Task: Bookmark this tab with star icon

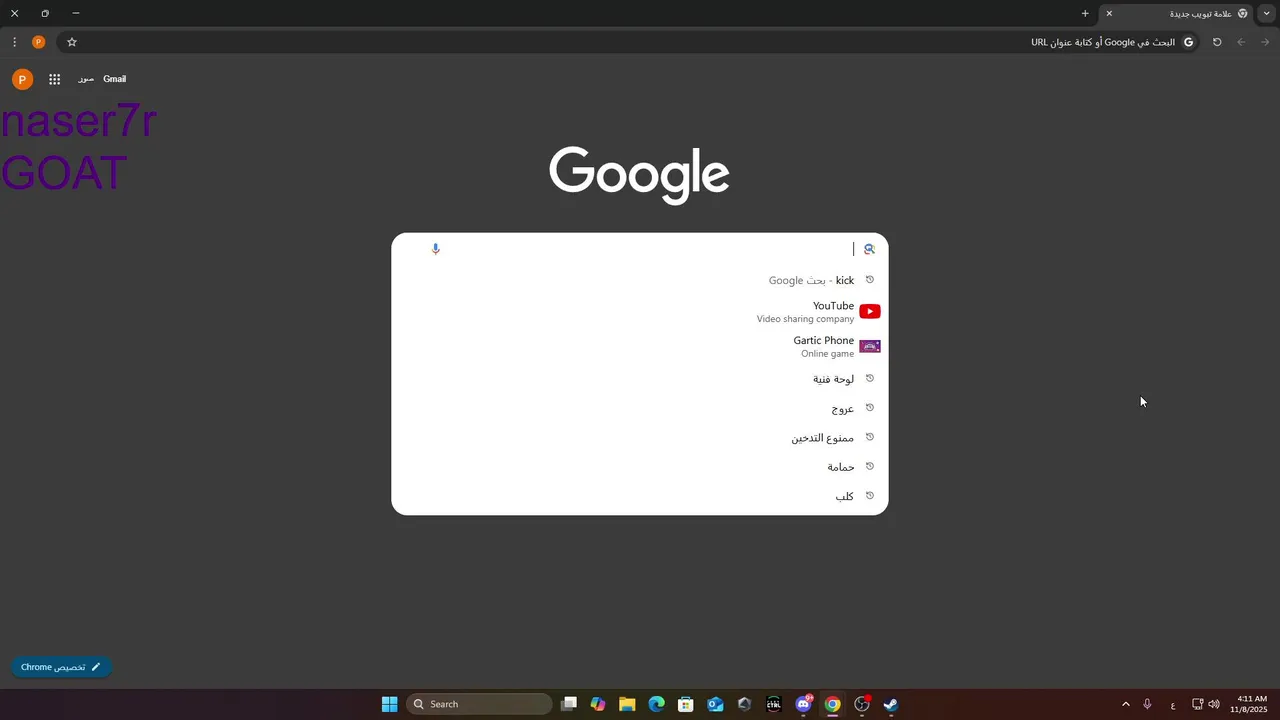Action: pos(72,42)
